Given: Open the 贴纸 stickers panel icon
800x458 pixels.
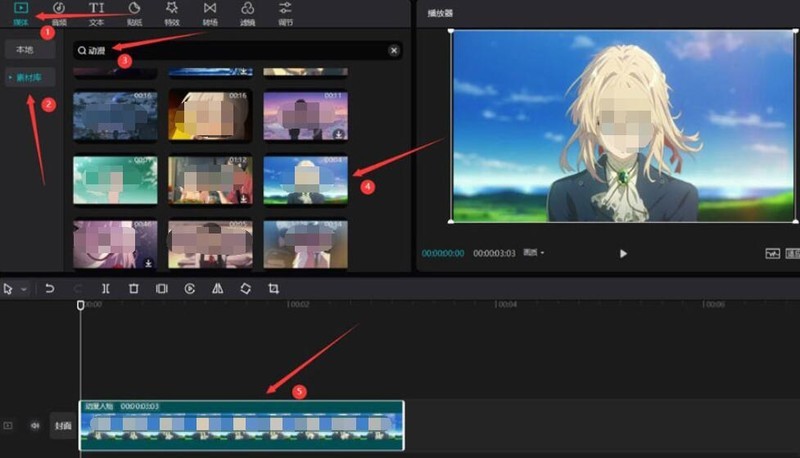Looking at the screenshot, I should click(134, 12).
